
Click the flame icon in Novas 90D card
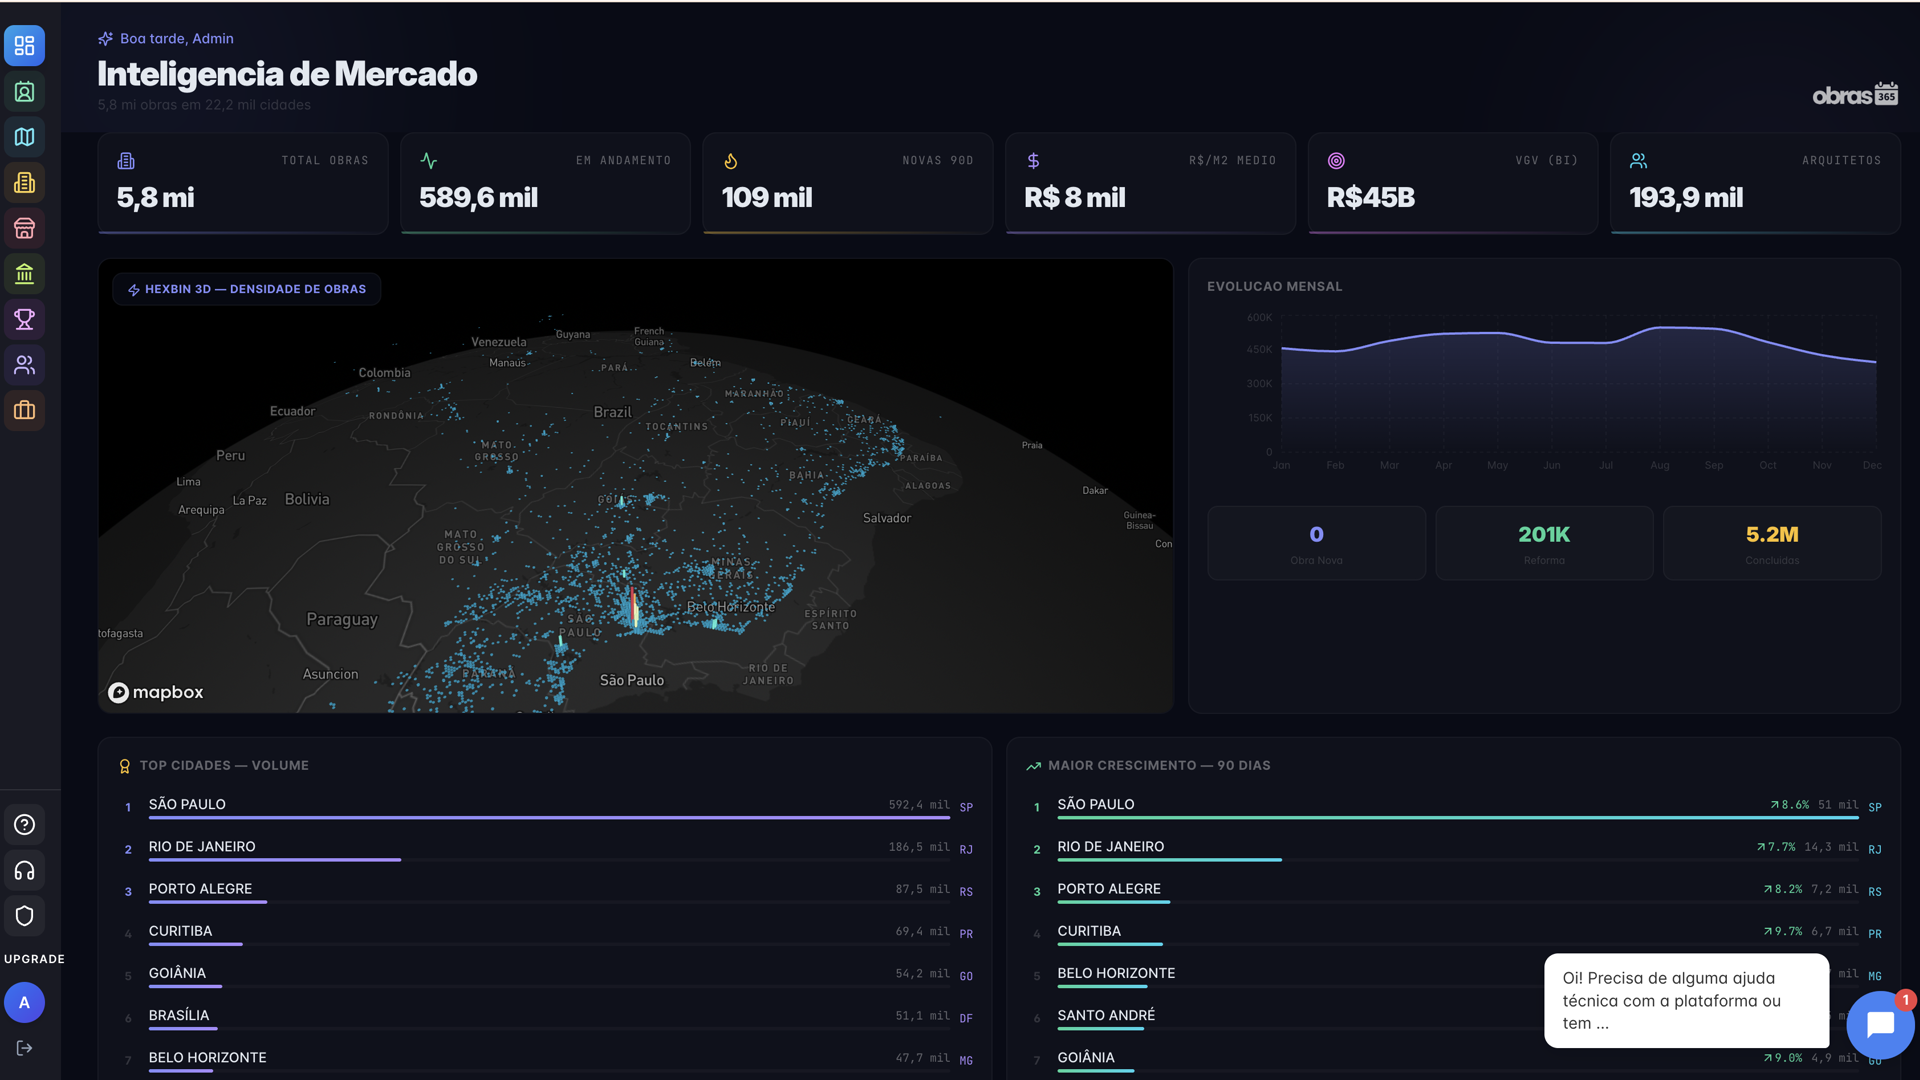(731, 161)
